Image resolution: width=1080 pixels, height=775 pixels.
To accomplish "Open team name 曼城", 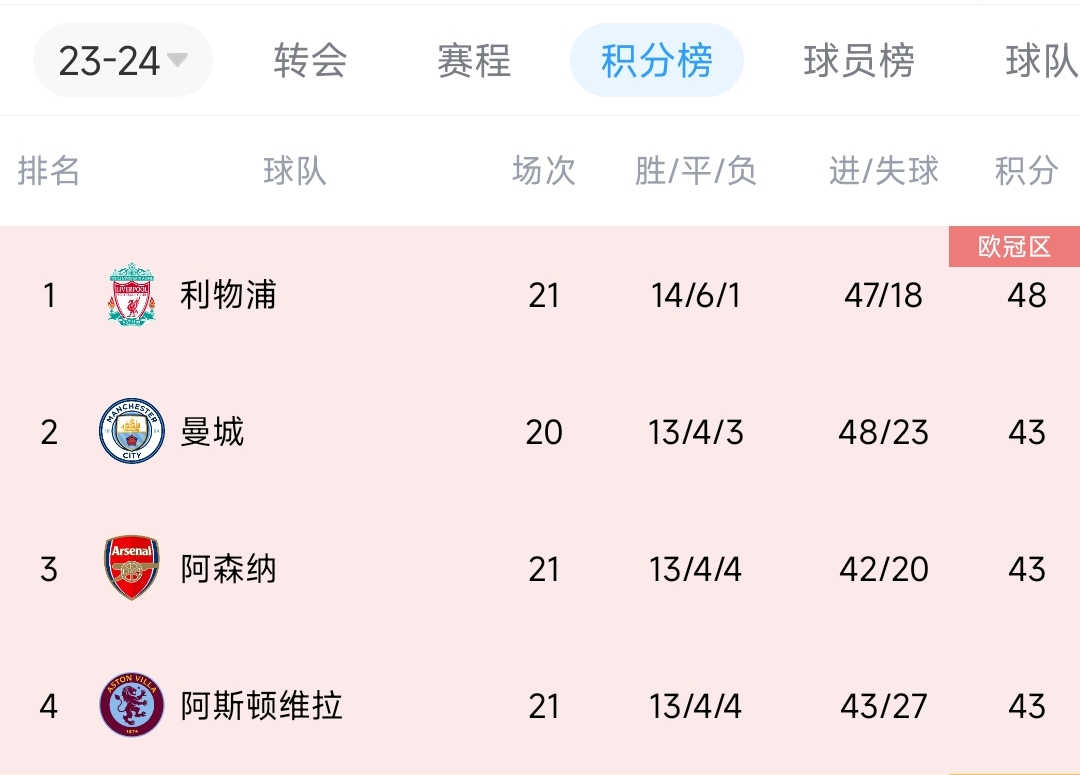I will pyautogui.click(x=212, y=432).
